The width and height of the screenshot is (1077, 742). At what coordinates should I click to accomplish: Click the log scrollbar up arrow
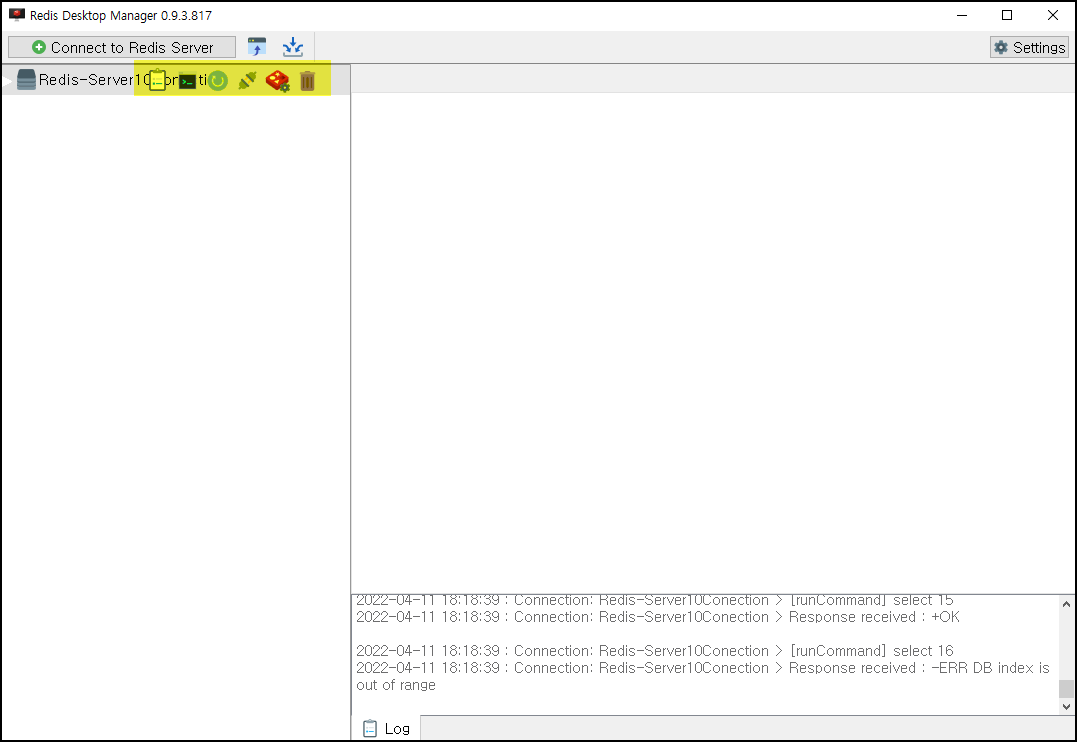1066,605
